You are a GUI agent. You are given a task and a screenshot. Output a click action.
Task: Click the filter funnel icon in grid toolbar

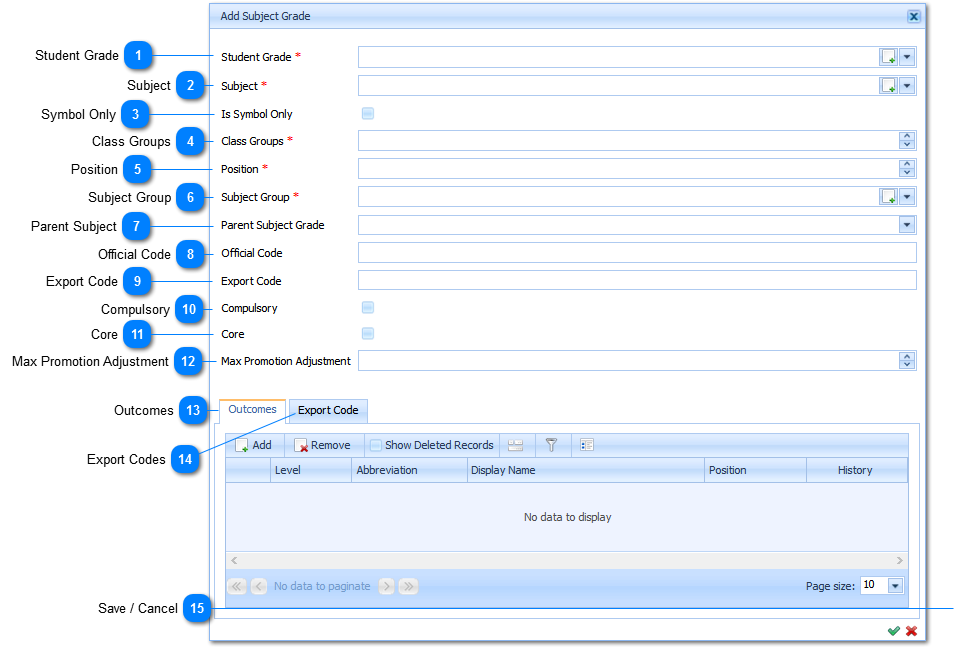coord(550,445)
